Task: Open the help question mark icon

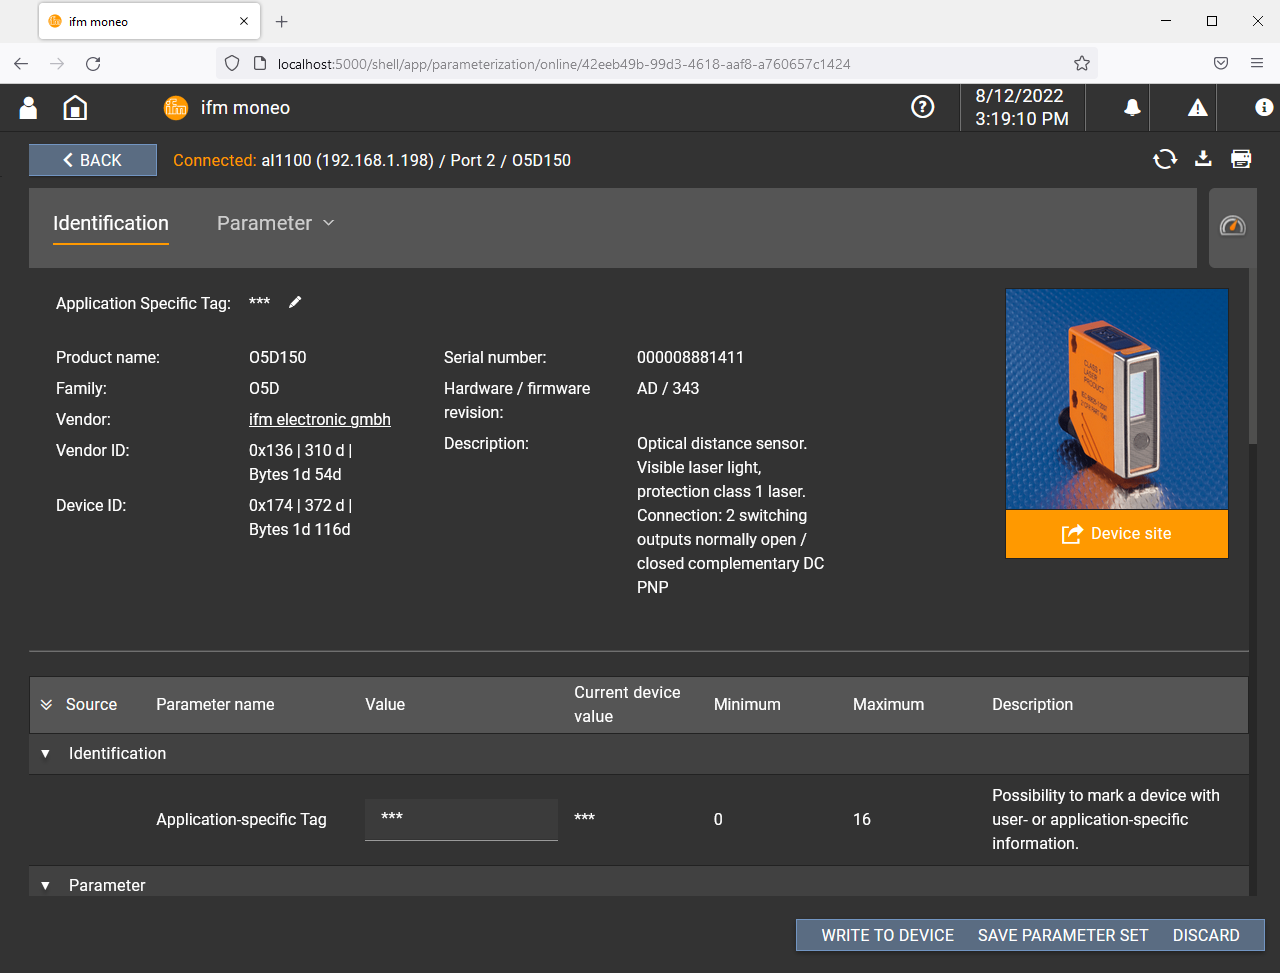Action: click(922, 107)
